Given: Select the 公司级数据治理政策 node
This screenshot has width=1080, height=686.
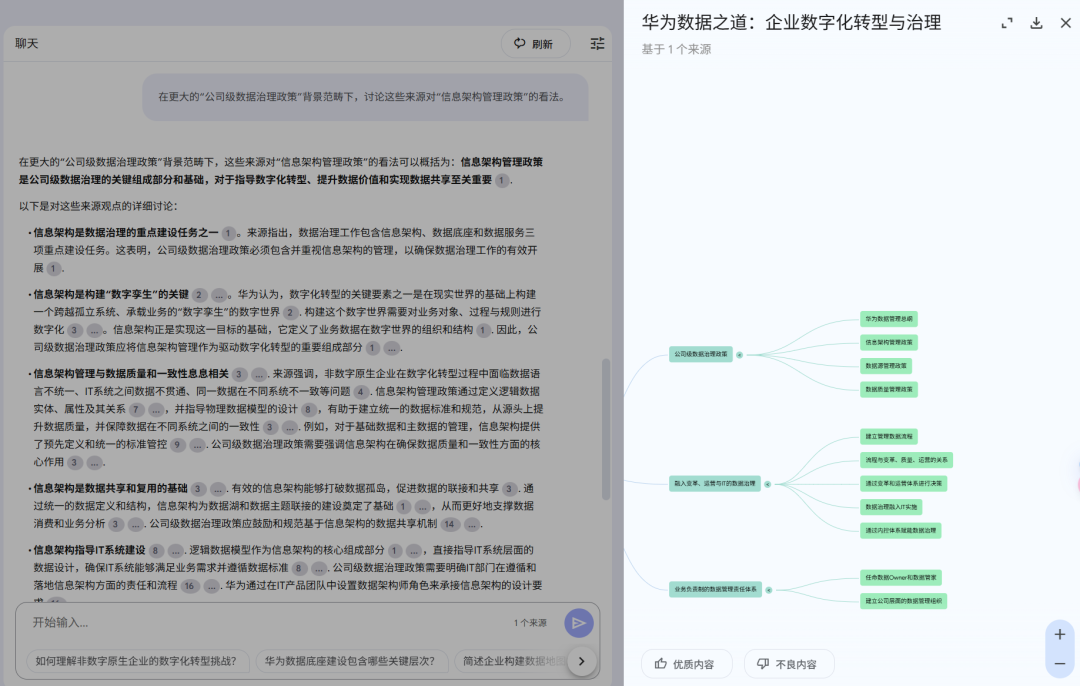Looking at the screenshot, I should click(x=700, y=354).
